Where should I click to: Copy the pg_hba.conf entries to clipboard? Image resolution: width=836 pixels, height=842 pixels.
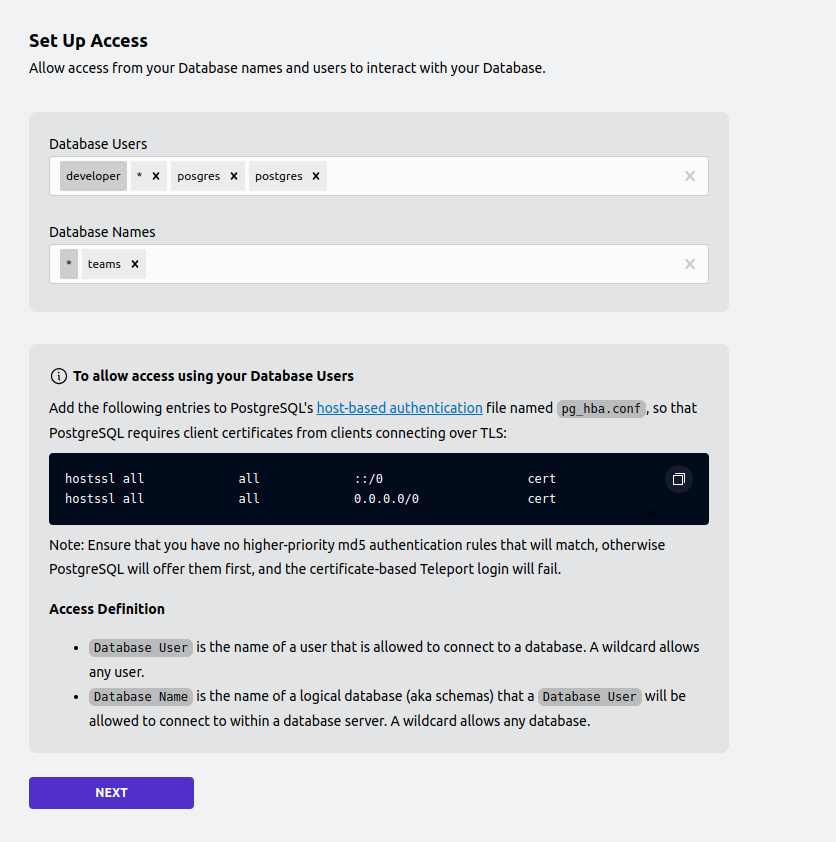click(679, 479)
